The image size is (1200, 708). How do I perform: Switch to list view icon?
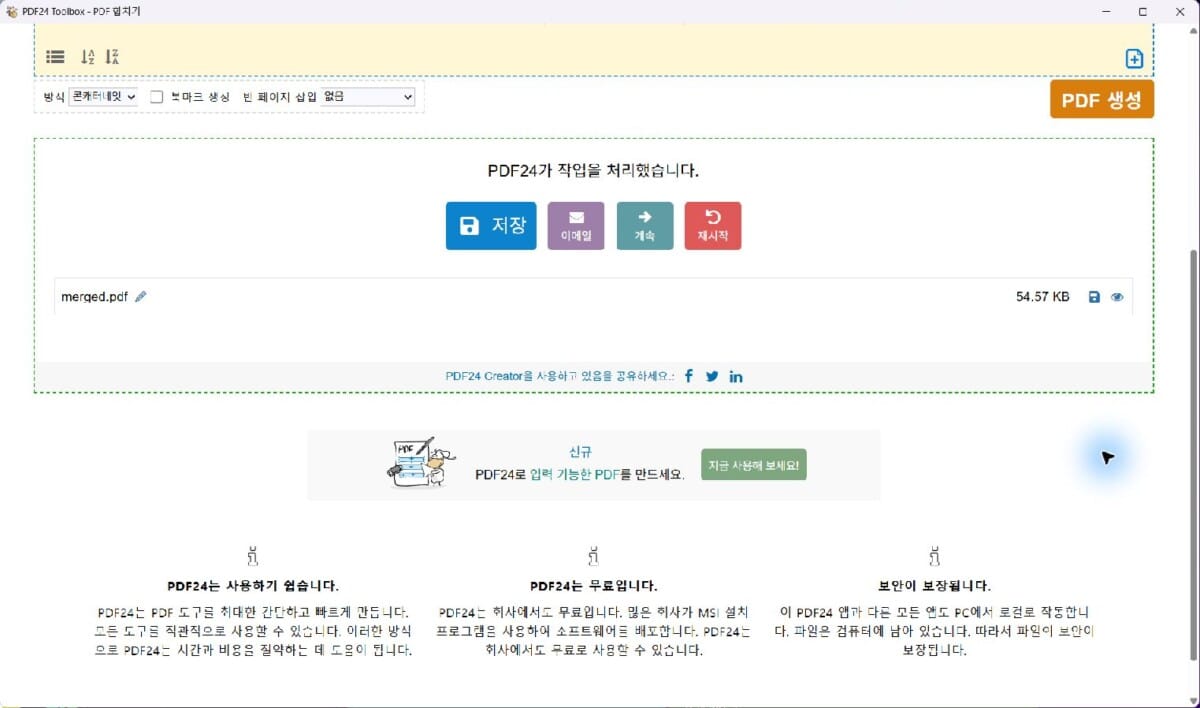click(55, 57)
